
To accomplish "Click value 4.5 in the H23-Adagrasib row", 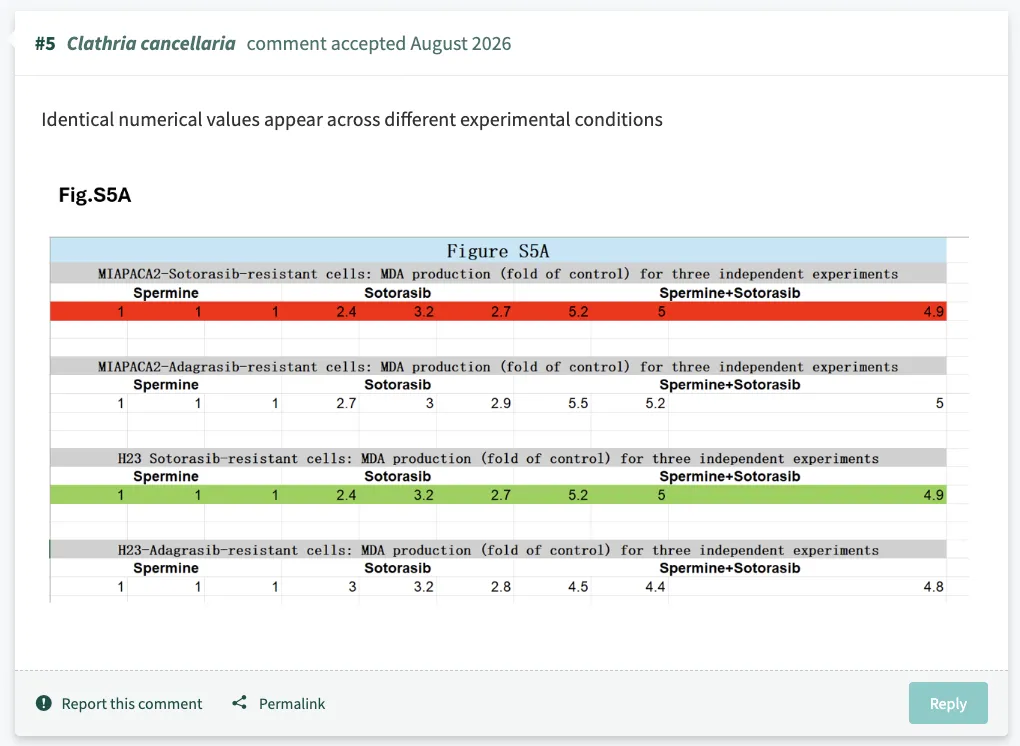I will (x=578, y=587).
